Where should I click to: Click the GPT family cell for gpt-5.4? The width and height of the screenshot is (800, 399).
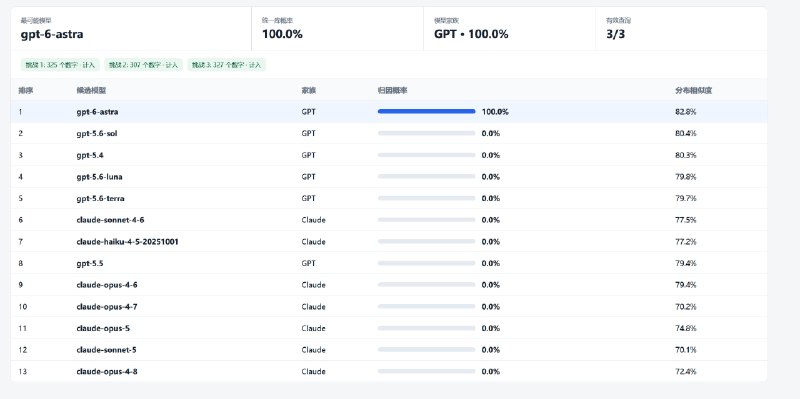tap(308, 155)
